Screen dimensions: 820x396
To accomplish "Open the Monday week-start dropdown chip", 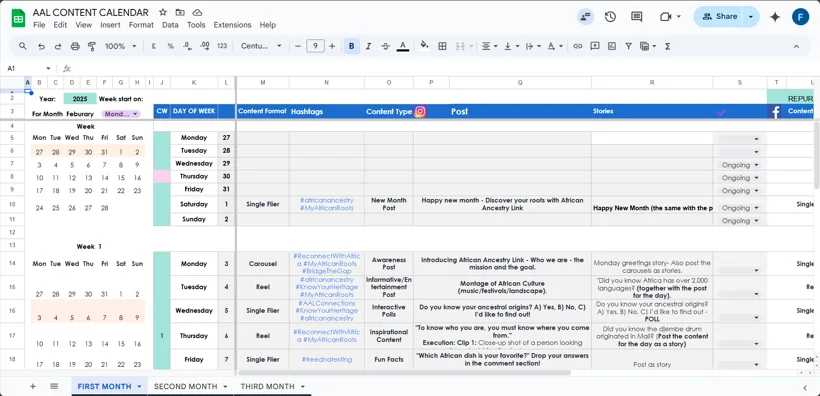I will [121, 114].
